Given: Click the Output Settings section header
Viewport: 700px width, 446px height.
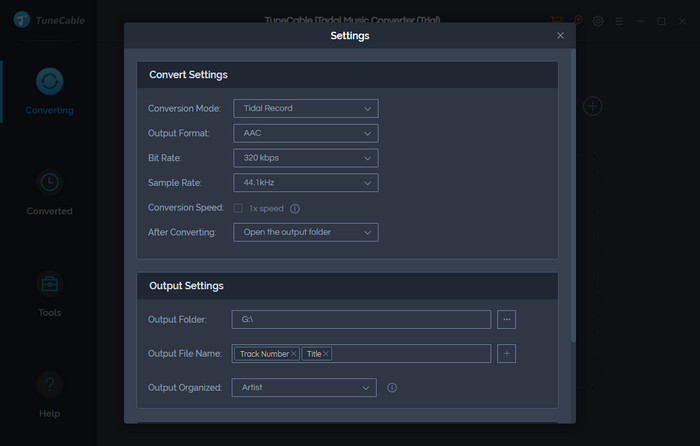Looking at the screenshot, I should [347, 286].
